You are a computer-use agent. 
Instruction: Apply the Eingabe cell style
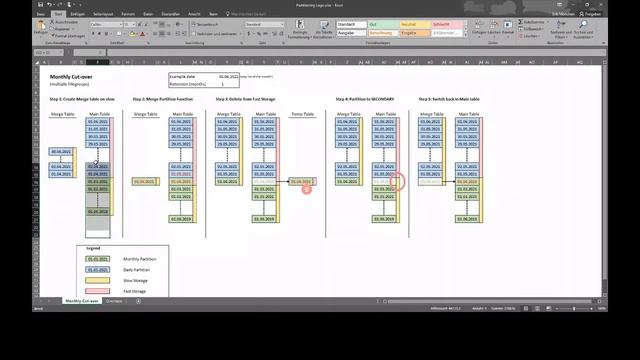pyautogui.click(x=415, y=33)
